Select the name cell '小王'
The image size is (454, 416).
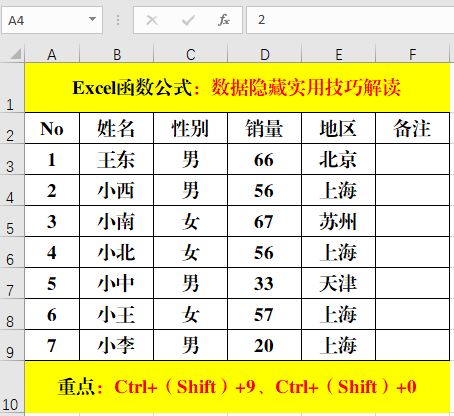click(x=116, y=314)
